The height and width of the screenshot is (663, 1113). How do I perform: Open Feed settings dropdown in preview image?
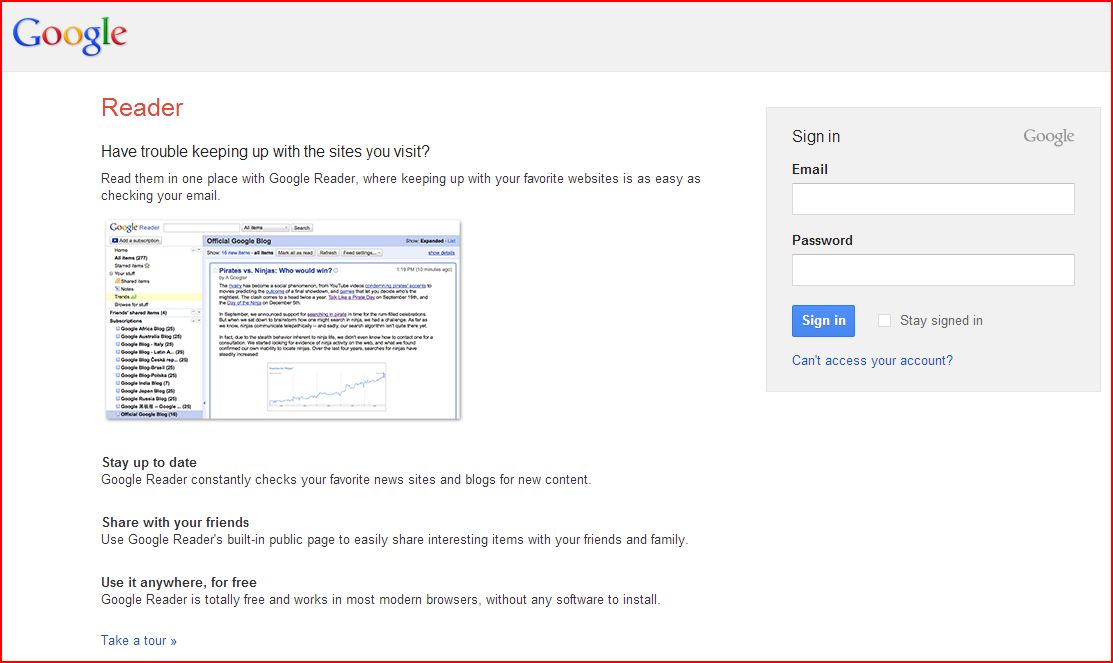click(362, 253)
